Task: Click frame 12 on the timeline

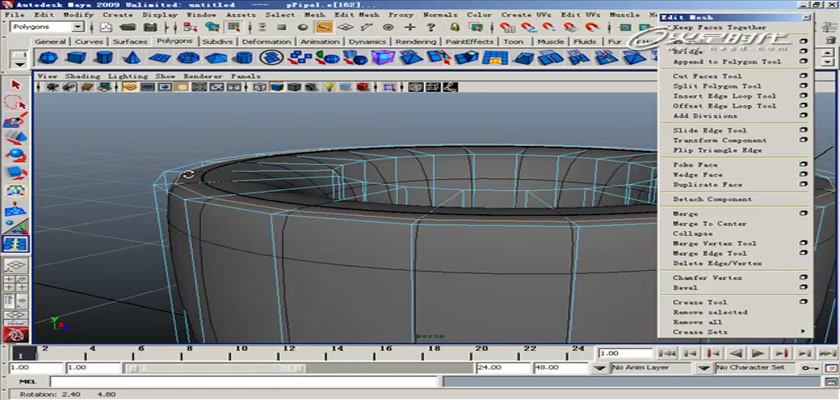Action: [x=288, y=354]
